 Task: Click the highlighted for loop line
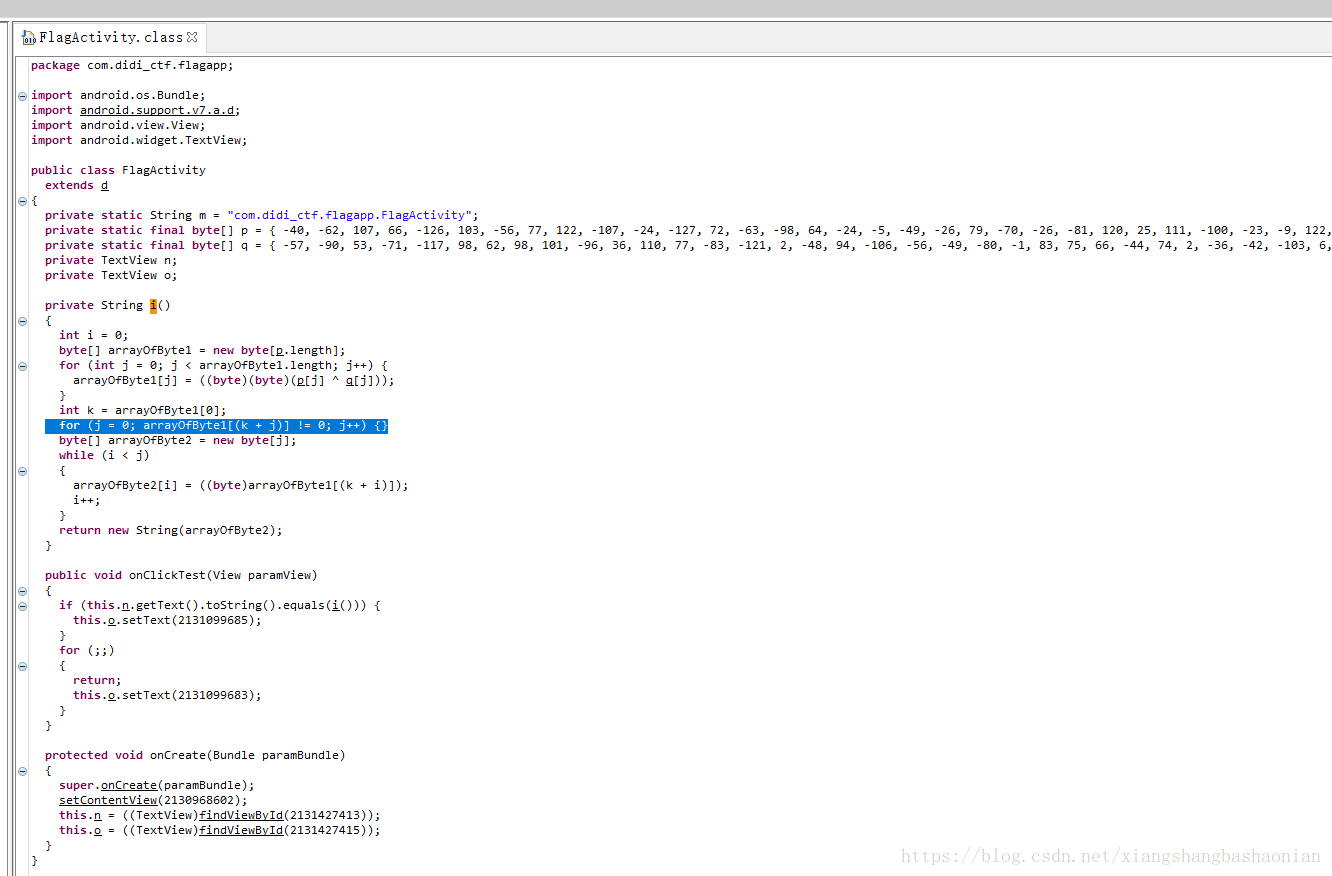[x=215, y=424]
